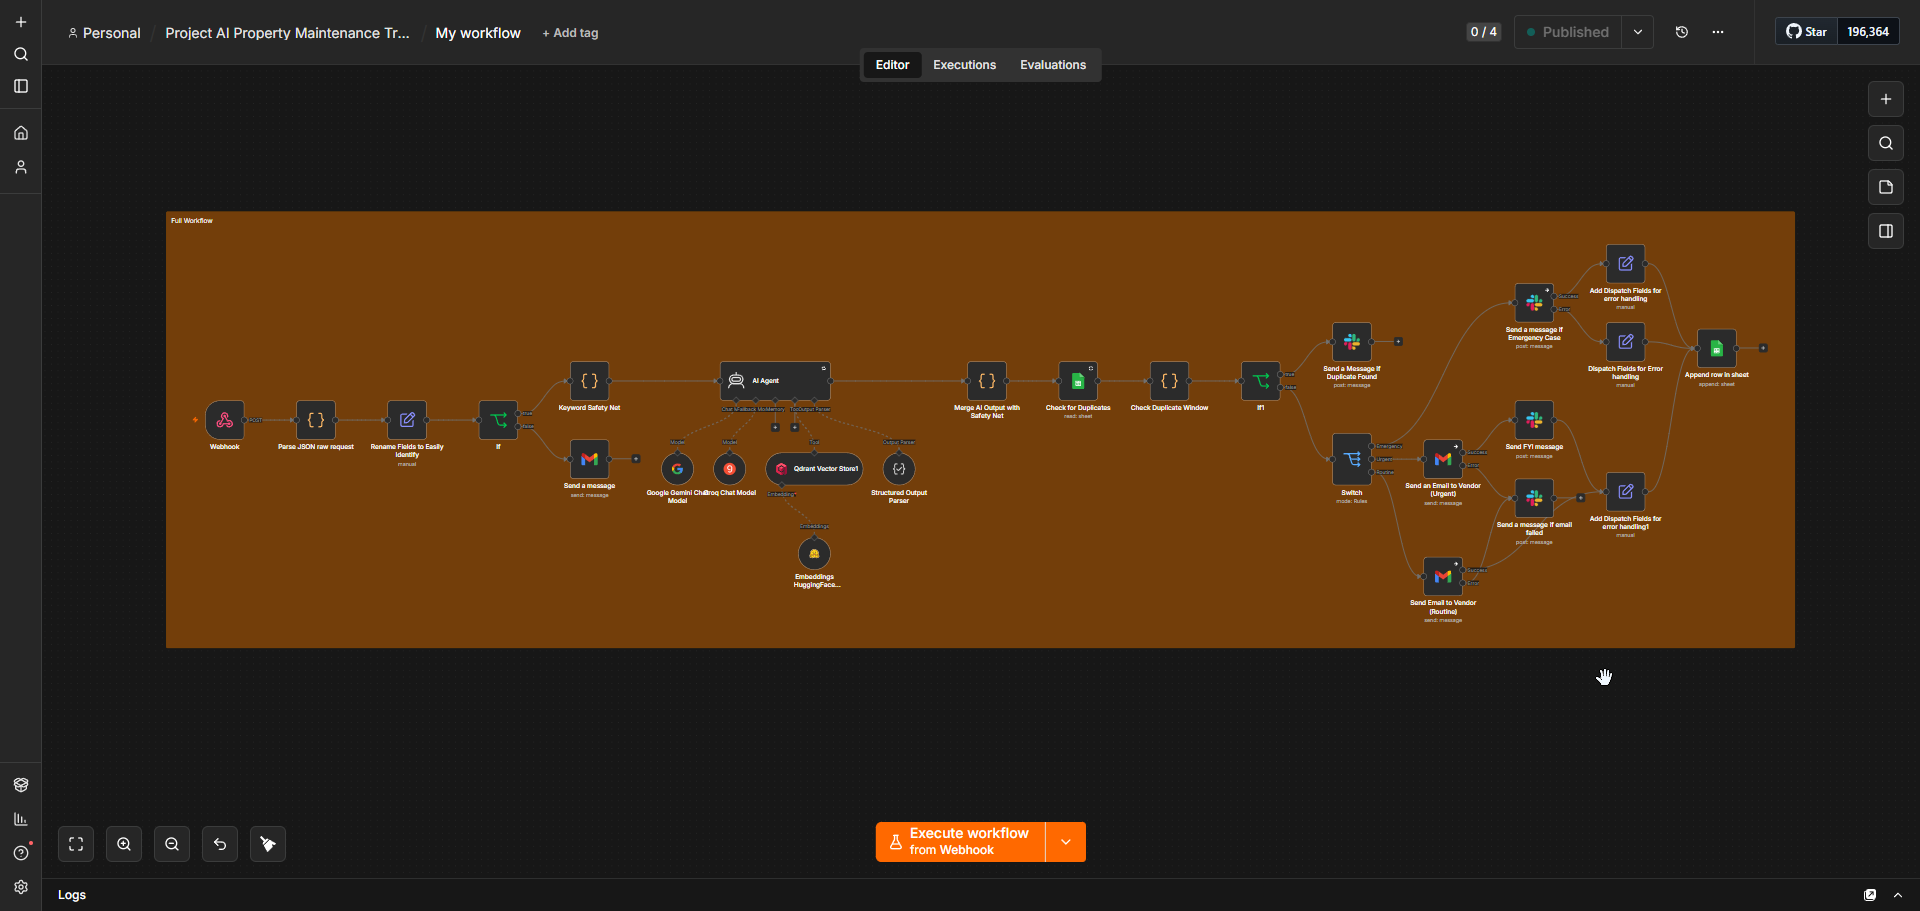1920x911 pixels.
Task: Switch to the Editor tab
Action: coord(892,65)
